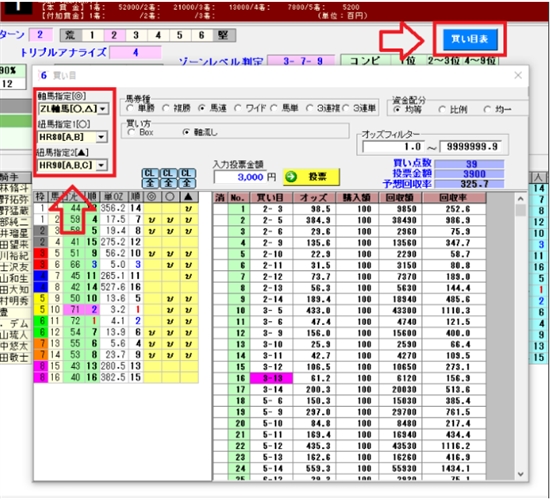Click odds filter minimum field 1.0

[393, 147]
